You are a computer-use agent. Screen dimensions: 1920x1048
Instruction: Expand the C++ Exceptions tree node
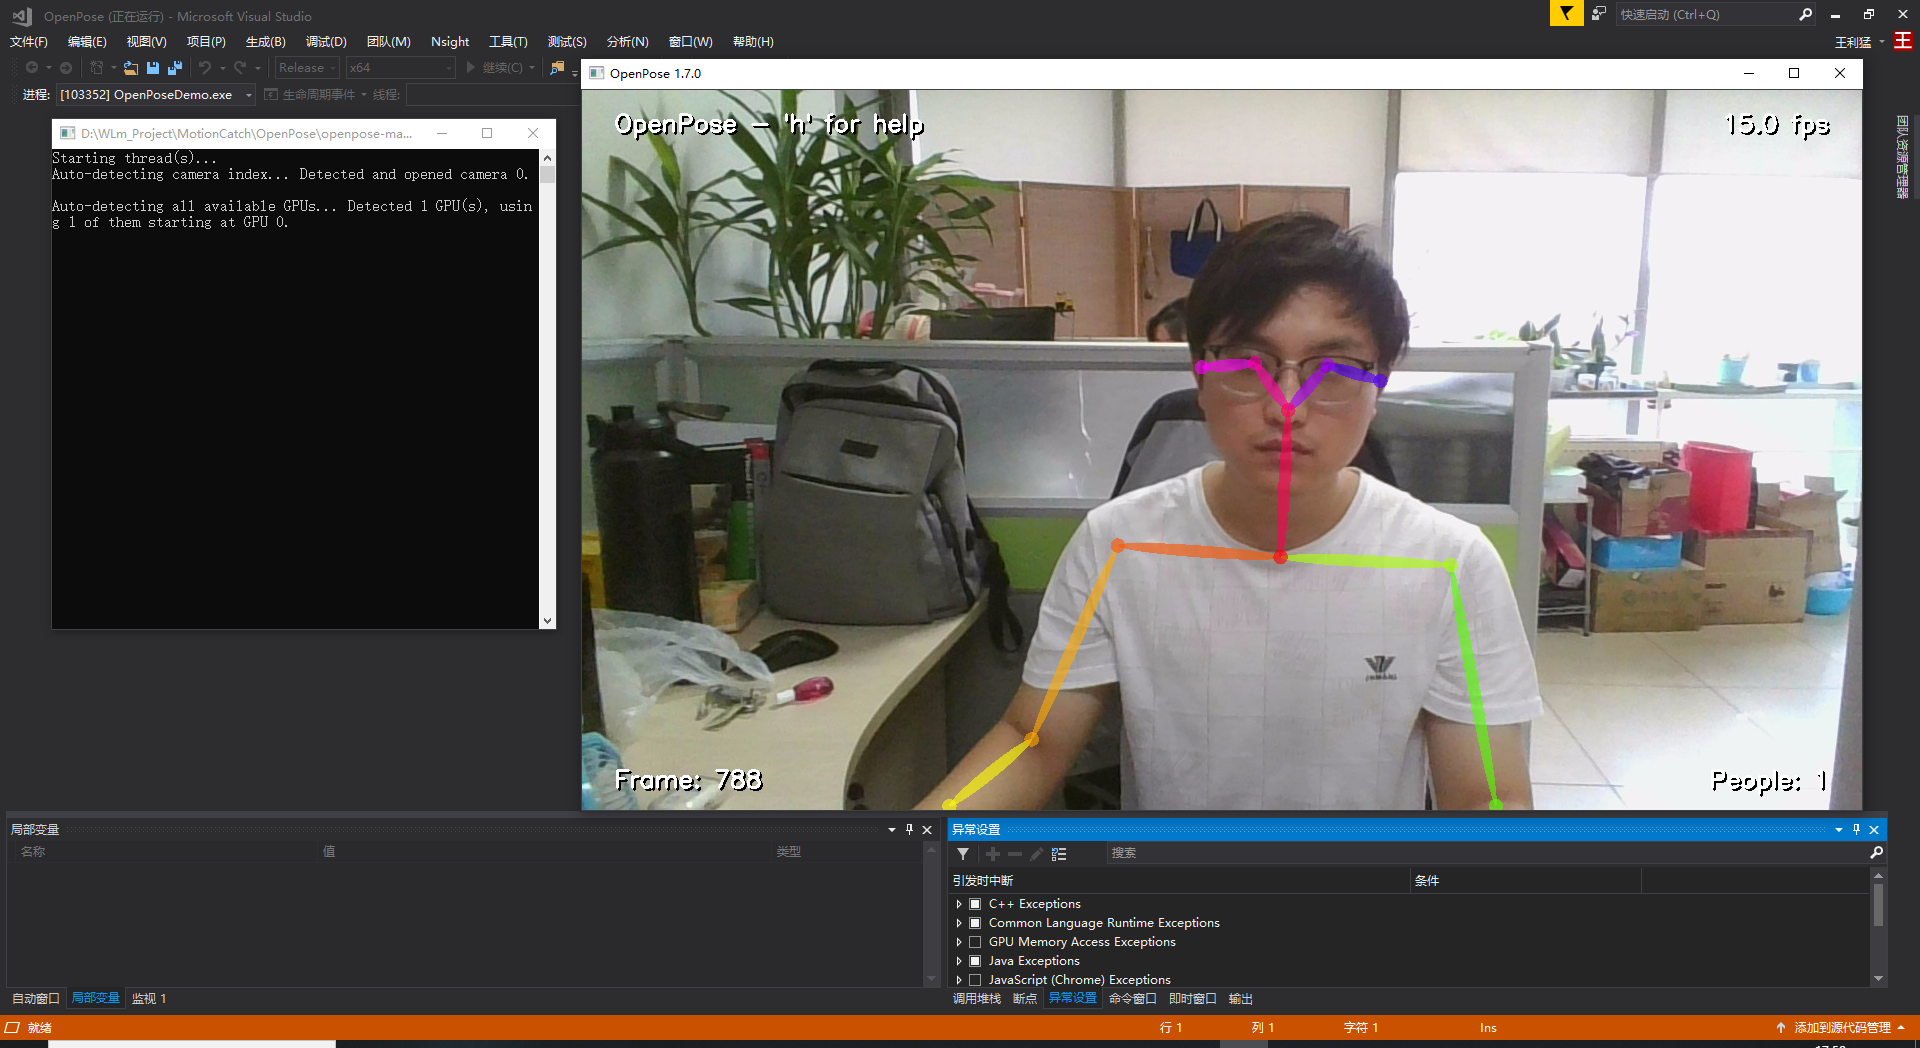pos(959,904)
